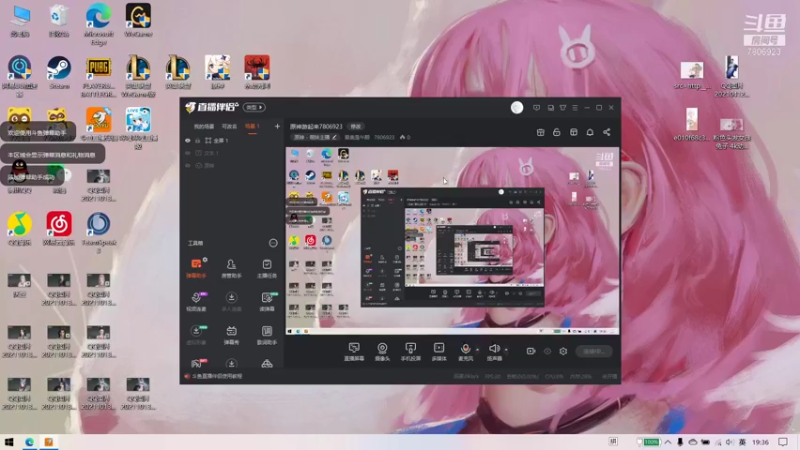
Task: Click the orange app icon on the taskbar
Action: pos(49,442)
